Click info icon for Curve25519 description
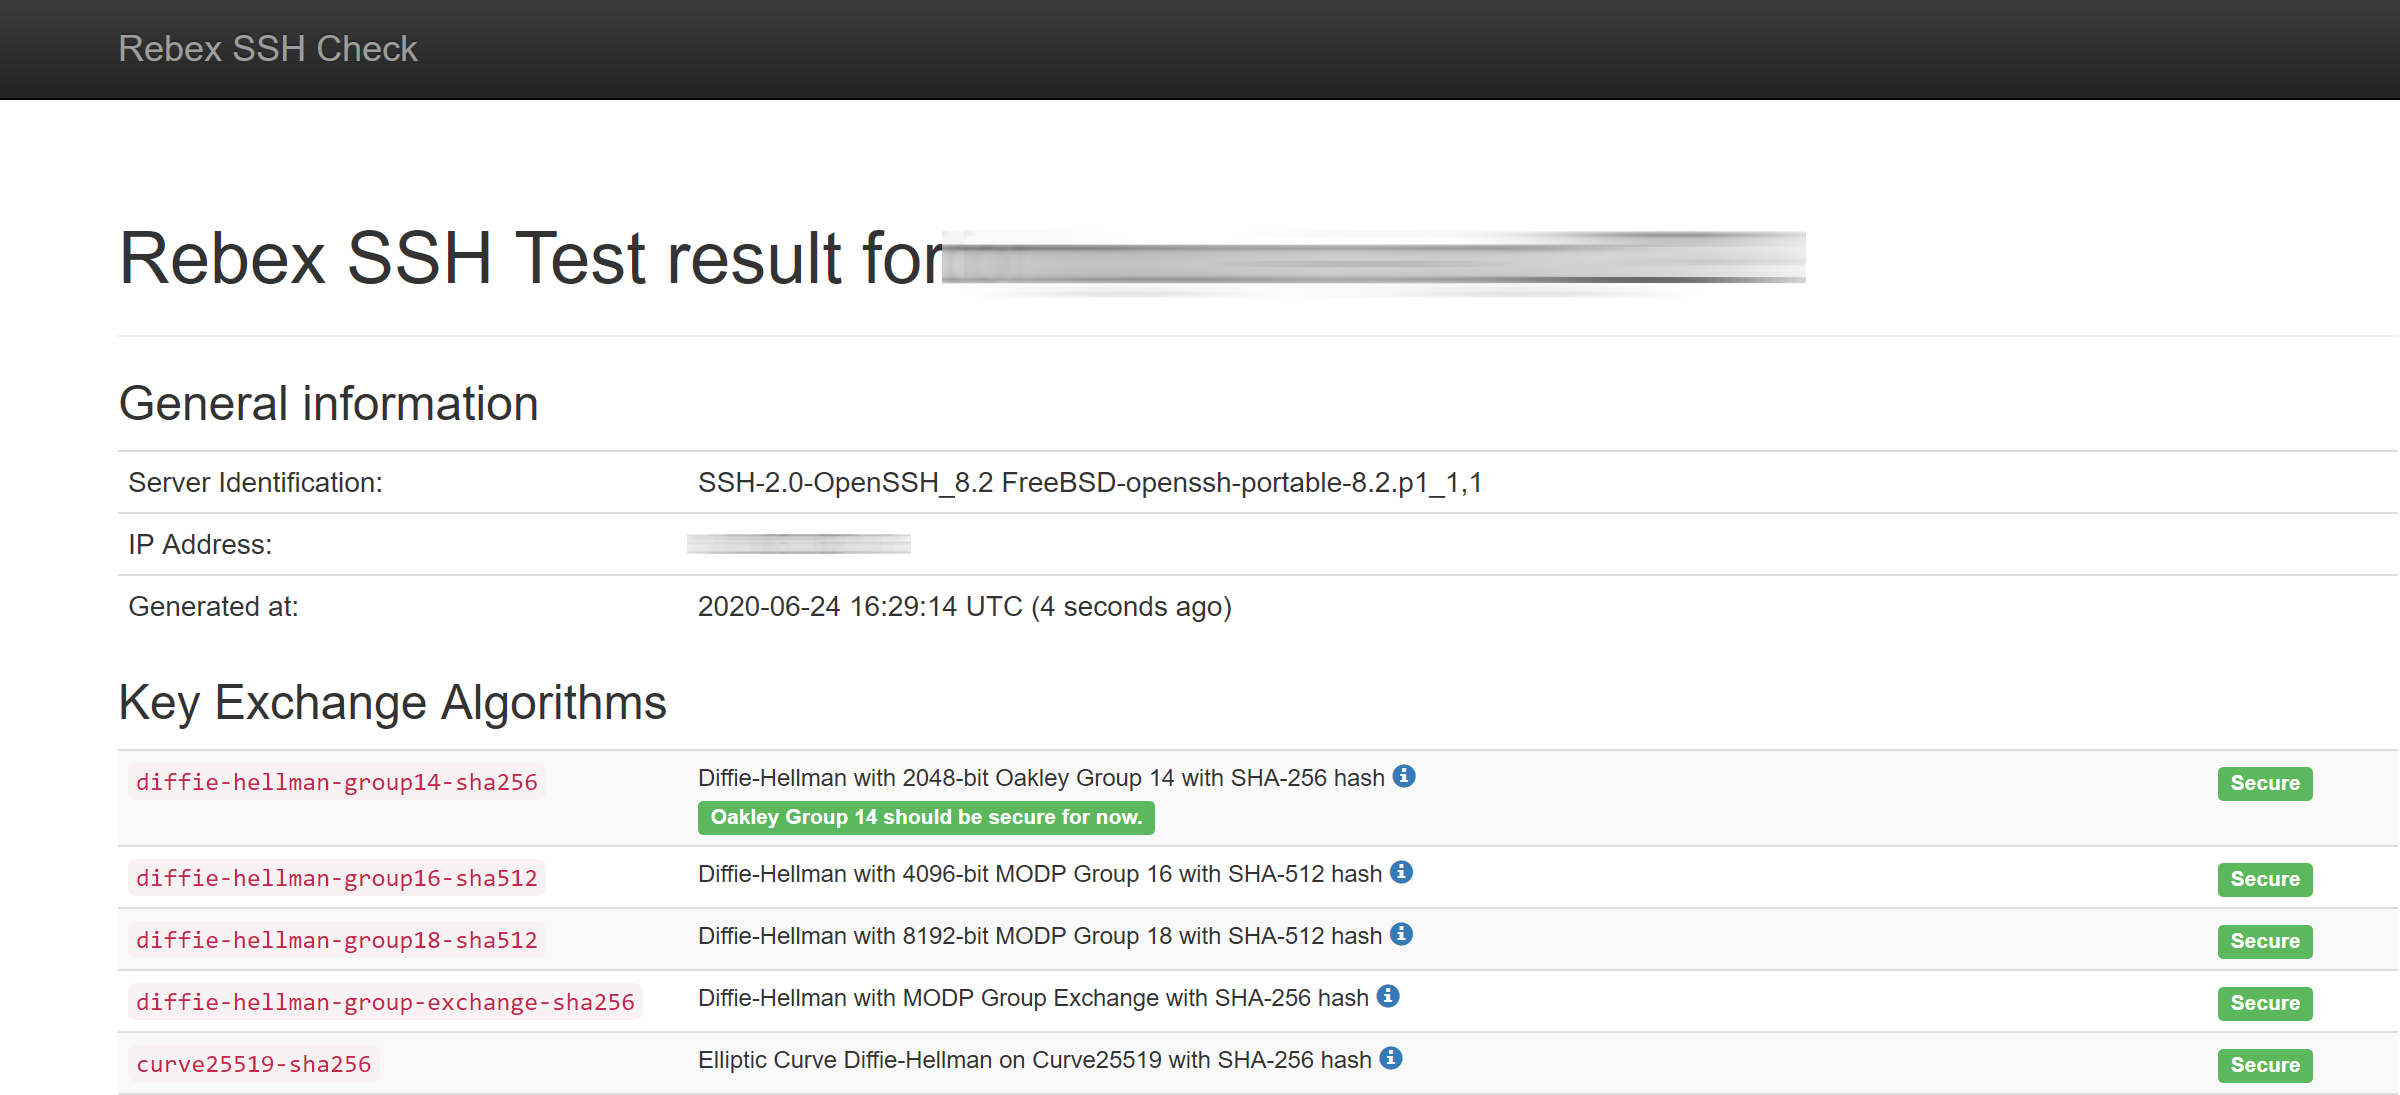 click(1391, 1058)
